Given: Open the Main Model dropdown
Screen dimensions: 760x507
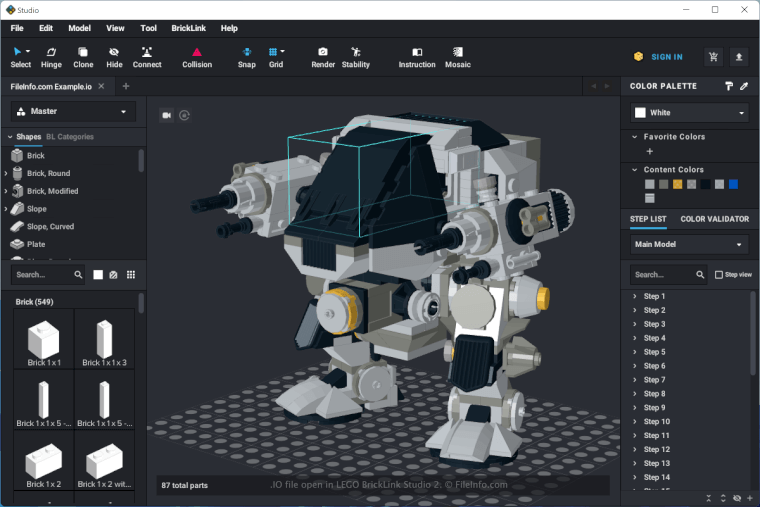Looking at the screenshot, I should (x=689, y=244).
